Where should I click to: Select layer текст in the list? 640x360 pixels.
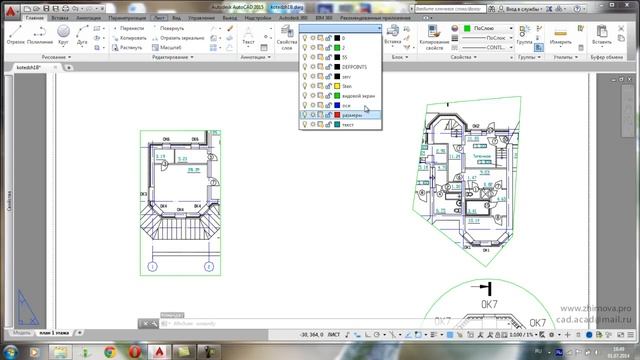[340, 124]
